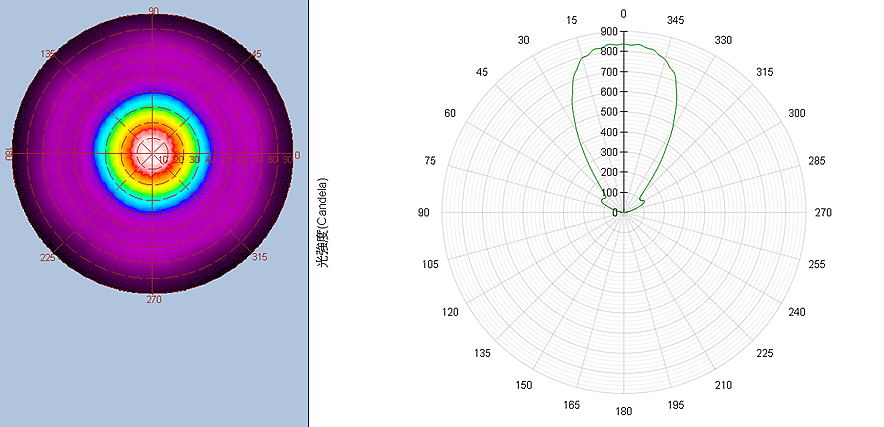Screen dimensions: 884x427
Task: Click the 900 radial tick label
Action: [x=608, y=32]
